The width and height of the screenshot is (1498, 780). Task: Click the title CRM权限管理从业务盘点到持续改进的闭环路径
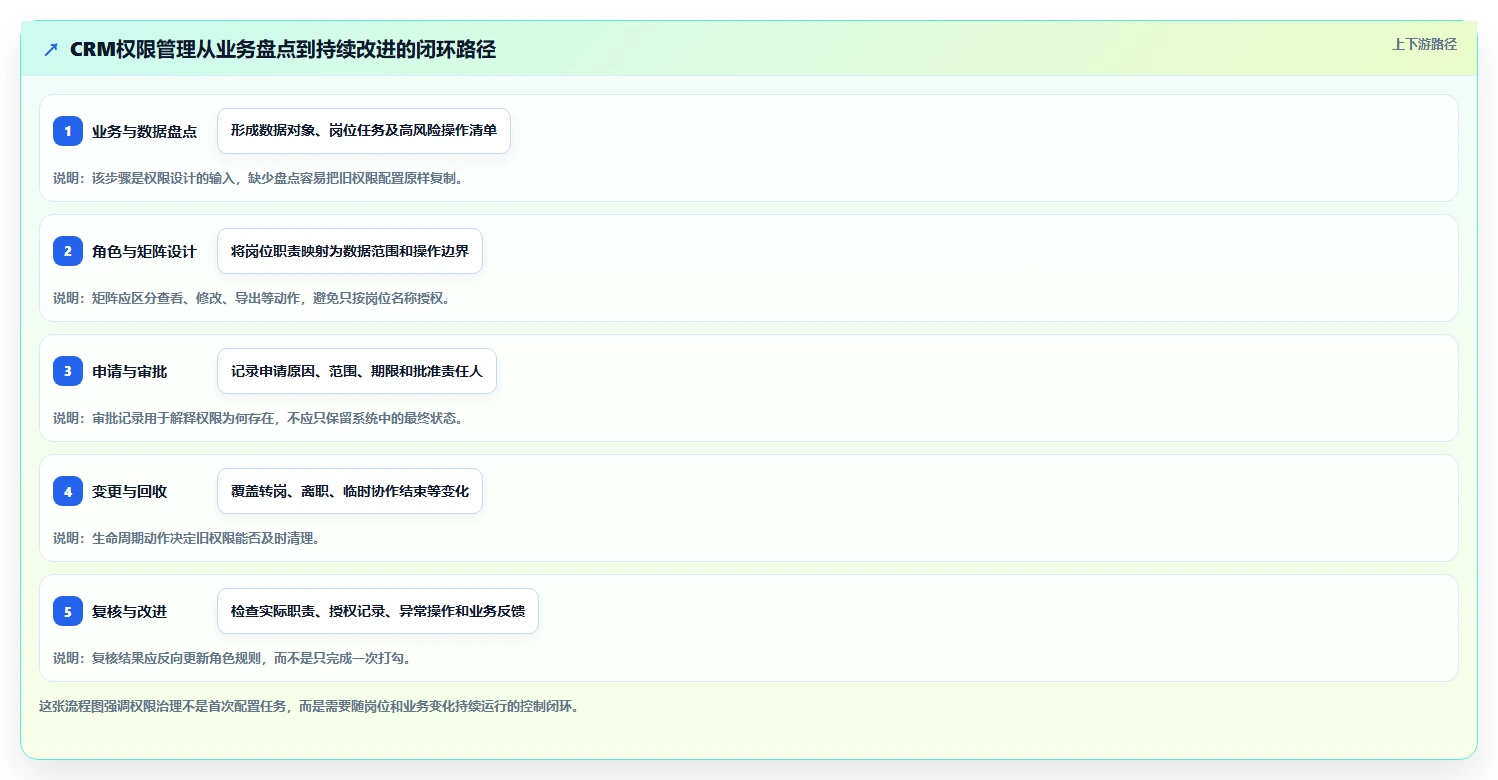(283, 50)
